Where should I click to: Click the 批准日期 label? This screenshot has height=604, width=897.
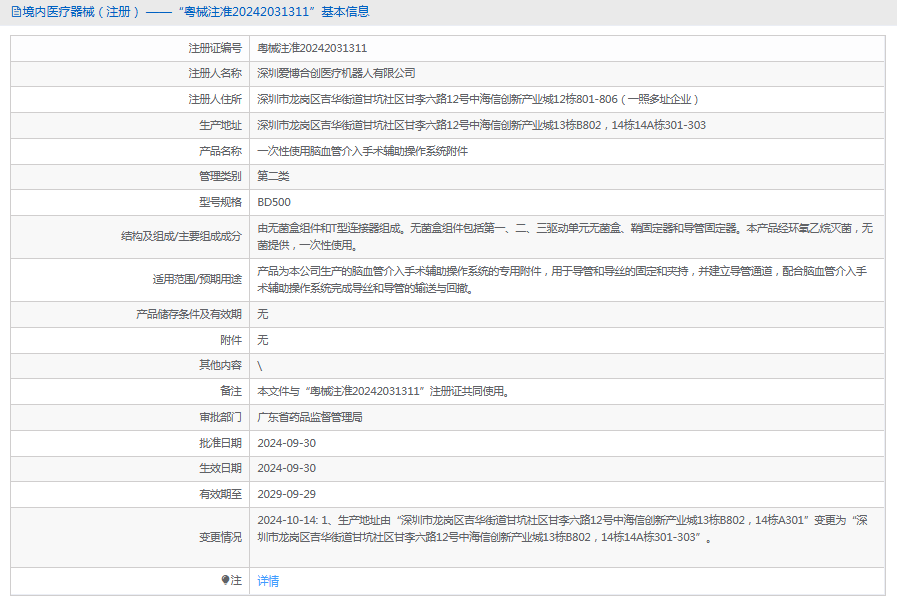220,443
